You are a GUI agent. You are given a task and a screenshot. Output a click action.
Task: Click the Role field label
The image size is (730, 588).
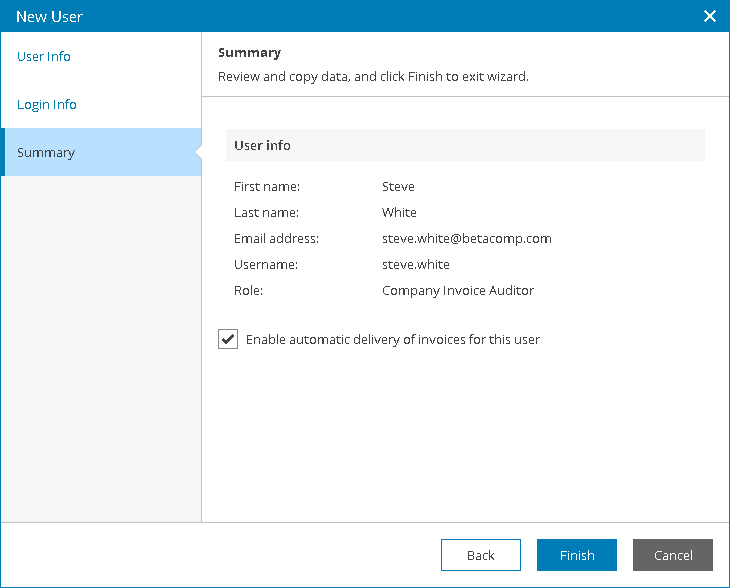pyautogui.click(x=248, y=291)
